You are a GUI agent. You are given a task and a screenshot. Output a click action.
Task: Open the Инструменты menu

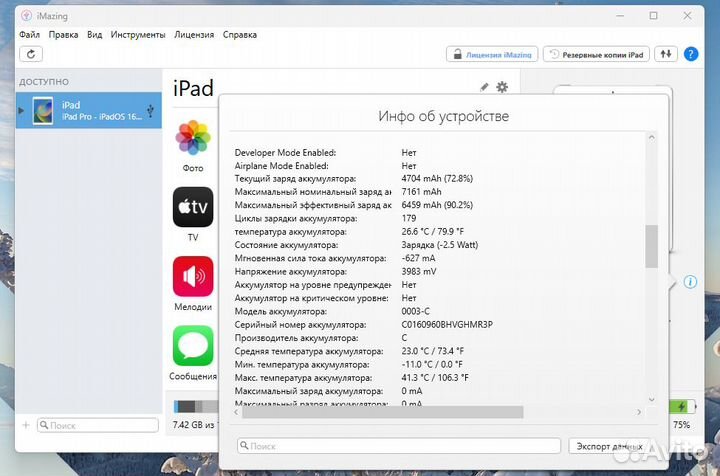pos(138,35)
